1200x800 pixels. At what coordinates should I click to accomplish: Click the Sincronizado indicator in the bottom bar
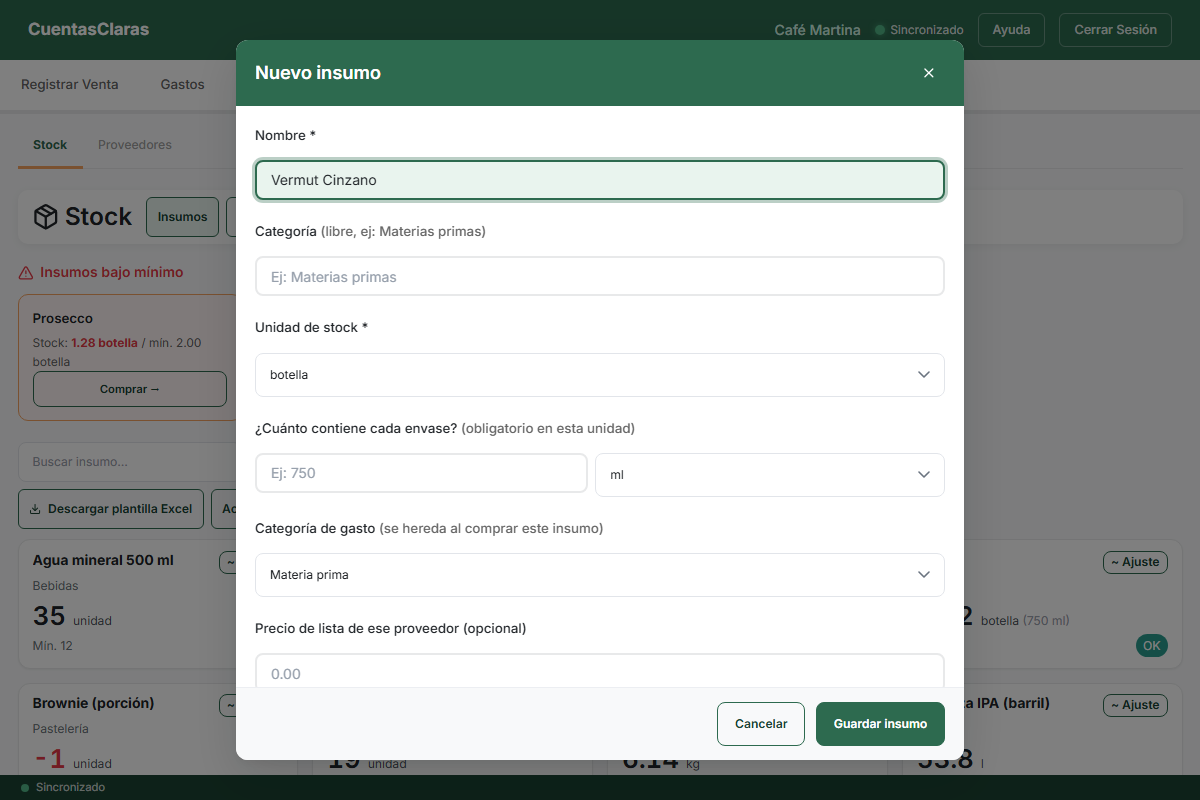[x=63, y=788]
